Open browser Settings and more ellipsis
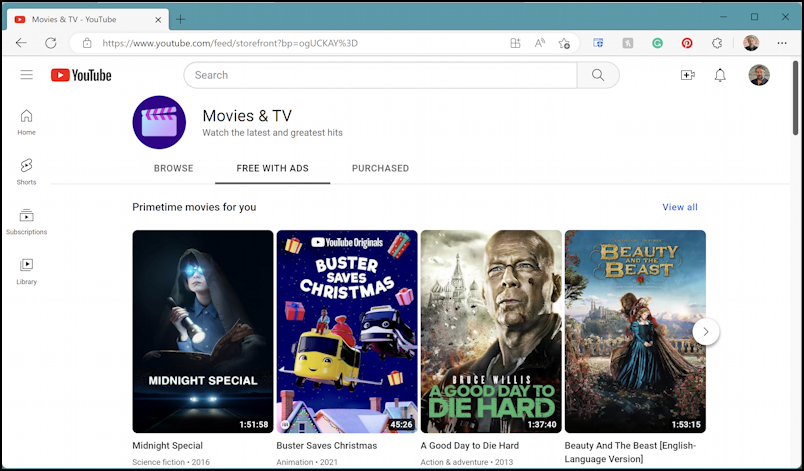The width and height of the screenshot is (804, 471). (781, 43)
